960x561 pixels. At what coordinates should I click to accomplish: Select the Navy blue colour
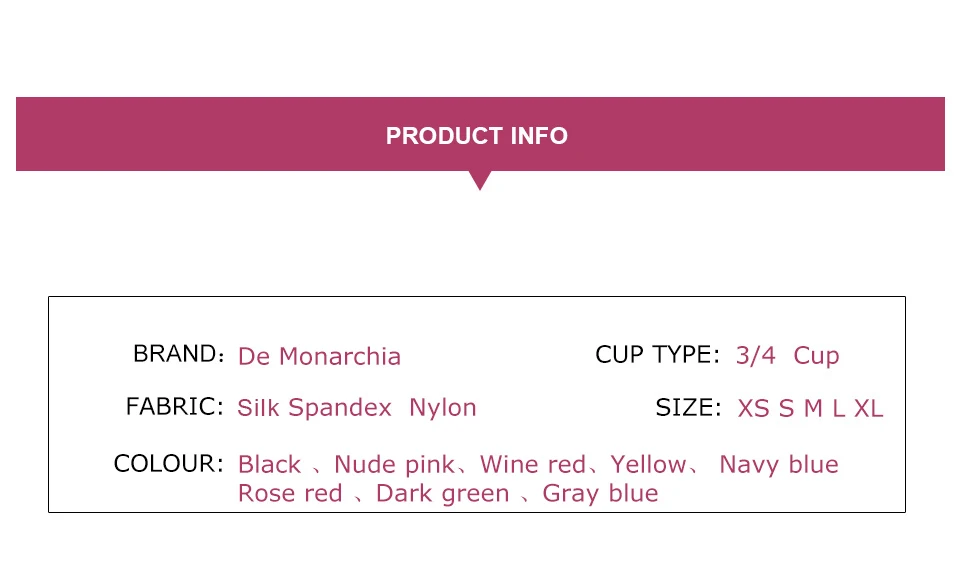[778, 465]
